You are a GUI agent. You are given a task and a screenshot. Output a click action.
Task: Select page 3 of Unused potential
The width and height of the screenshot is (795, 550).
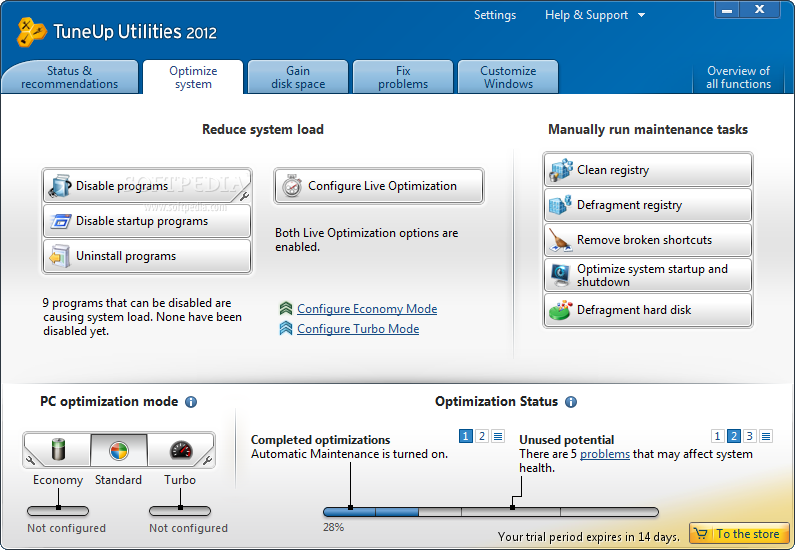tap(749, 436)
